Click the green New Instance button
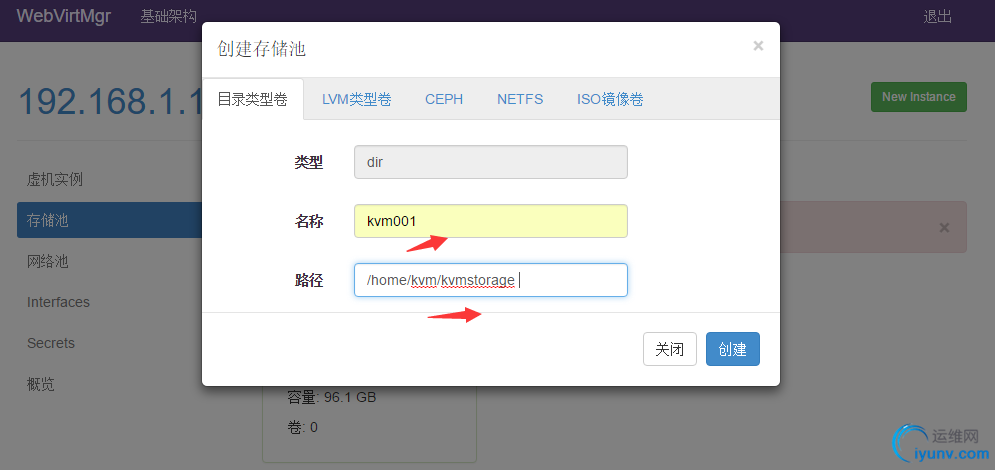Screen dimensions: 995x470 [918, 97]
